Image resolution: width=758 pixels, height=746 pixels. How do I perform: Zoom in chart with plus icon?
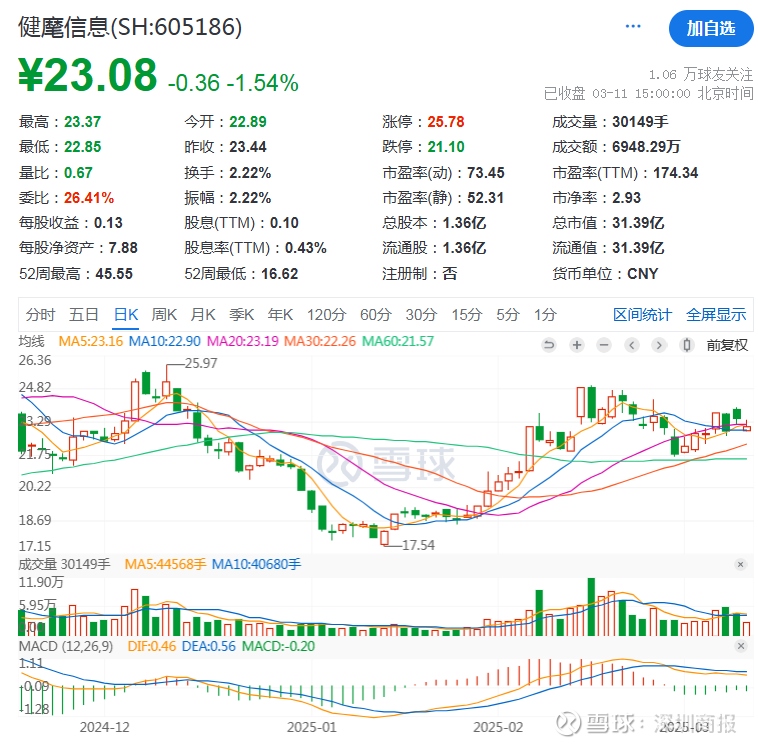point(576,345)
